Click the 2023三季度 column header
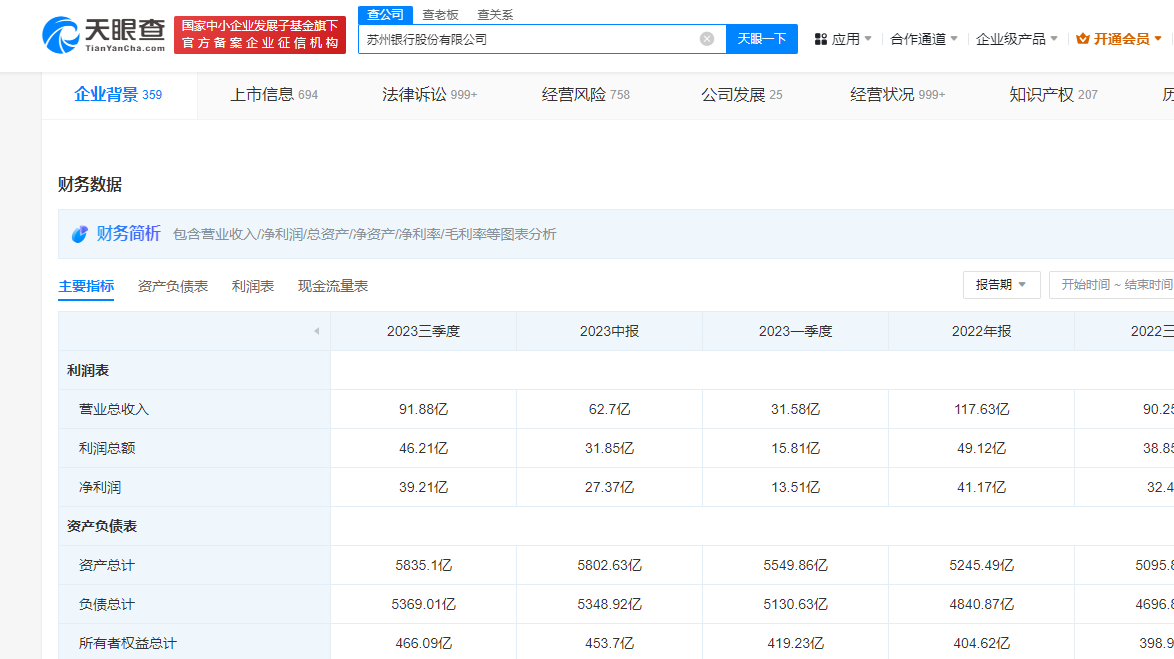Image resolution: width=1174 pixels, height=659 pixels. click(423, 331)
